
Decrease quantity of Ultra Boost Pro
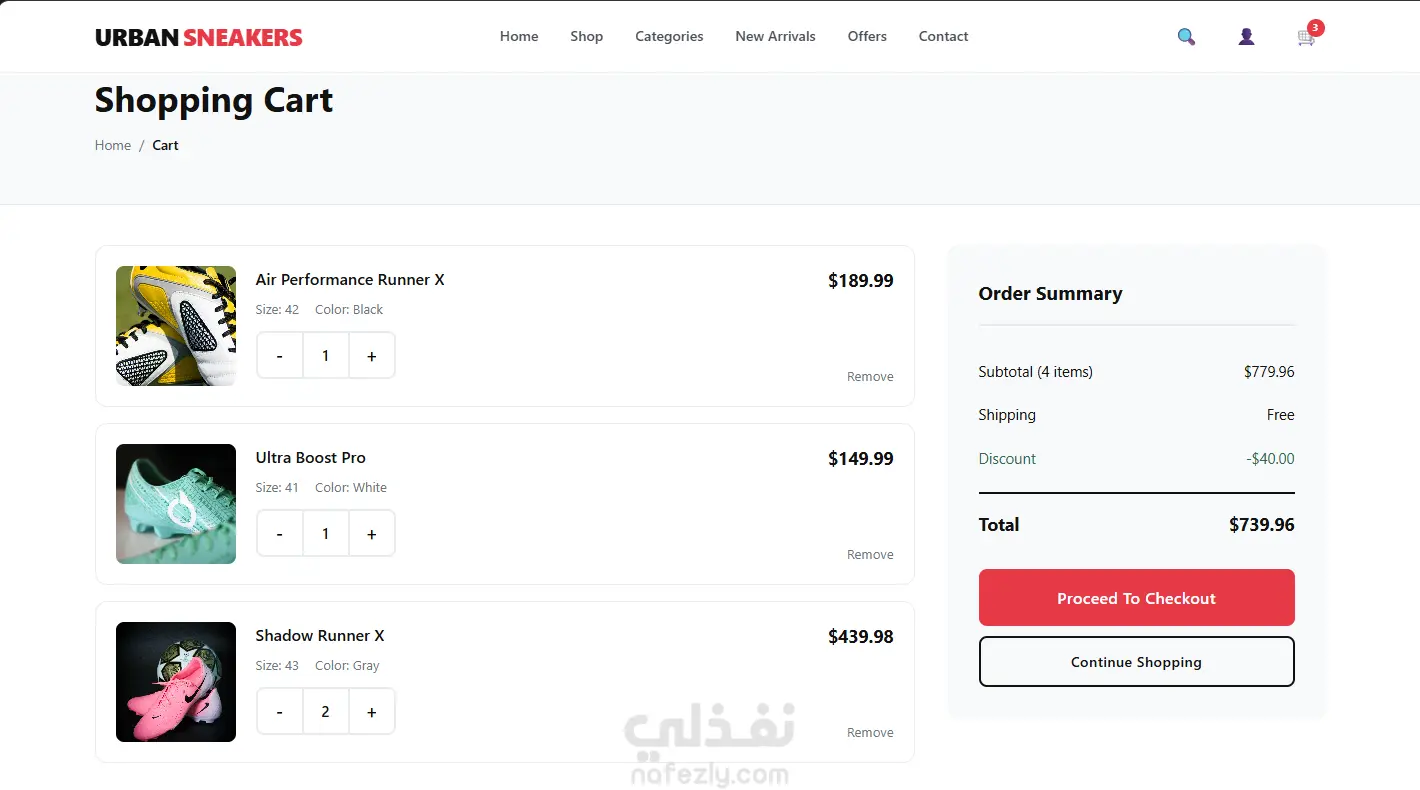[279, 534]
